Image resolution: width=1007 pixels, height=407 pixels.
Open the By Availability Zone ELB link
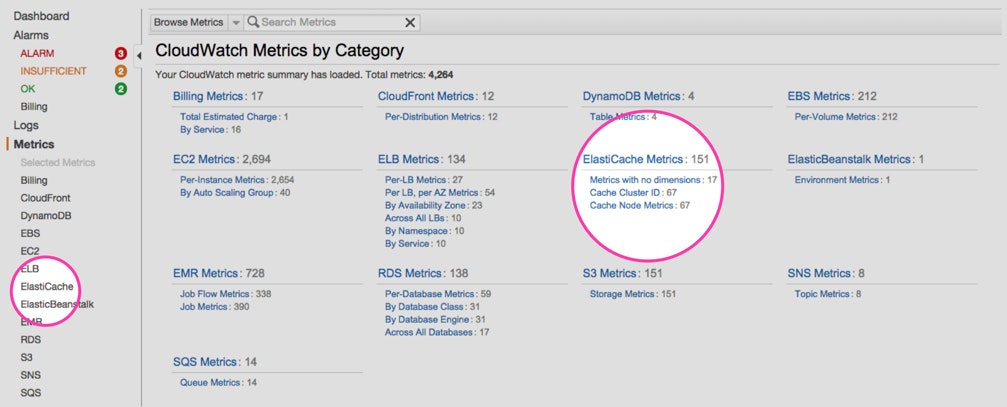(427, 205)
